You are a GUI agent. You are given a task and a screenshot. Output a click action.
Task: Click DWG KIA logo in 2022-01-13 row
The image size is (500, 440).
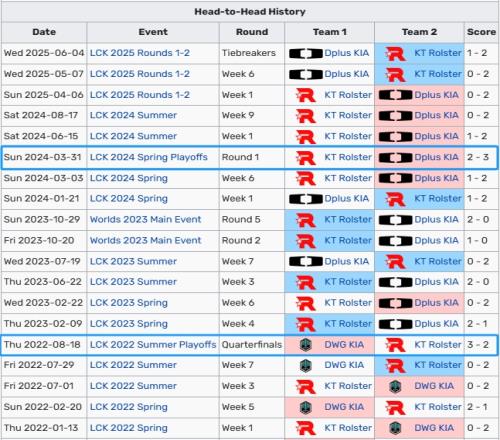point(395,428)
